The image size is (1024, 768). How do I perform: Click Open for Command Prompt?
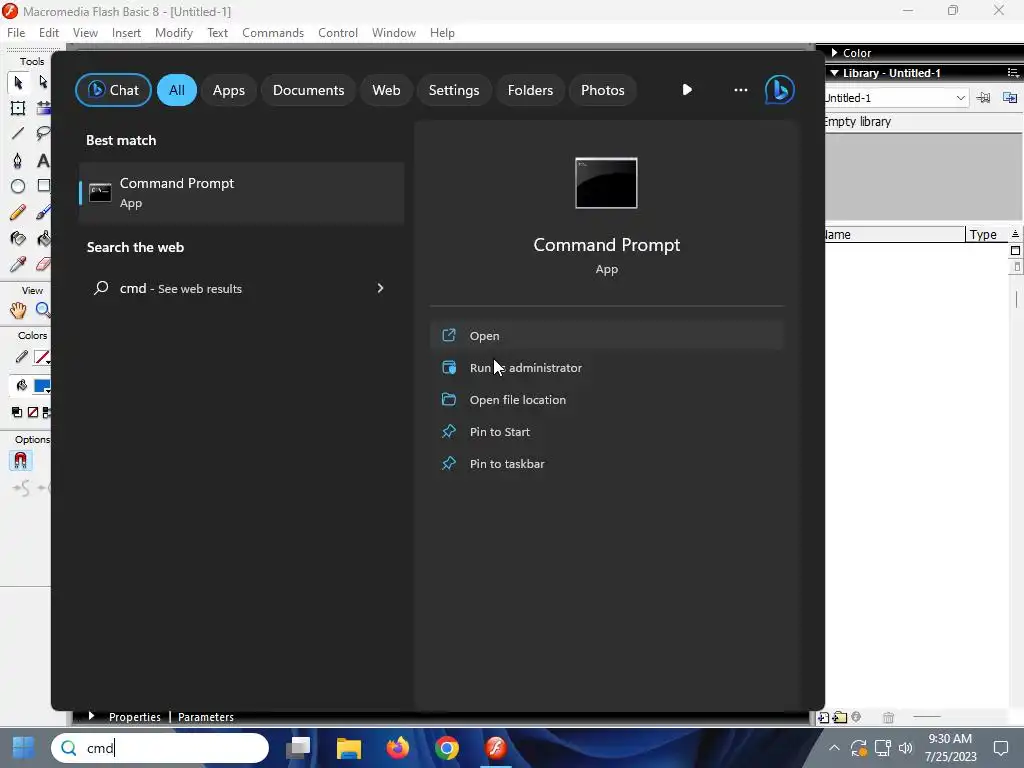tap(607, 336)
